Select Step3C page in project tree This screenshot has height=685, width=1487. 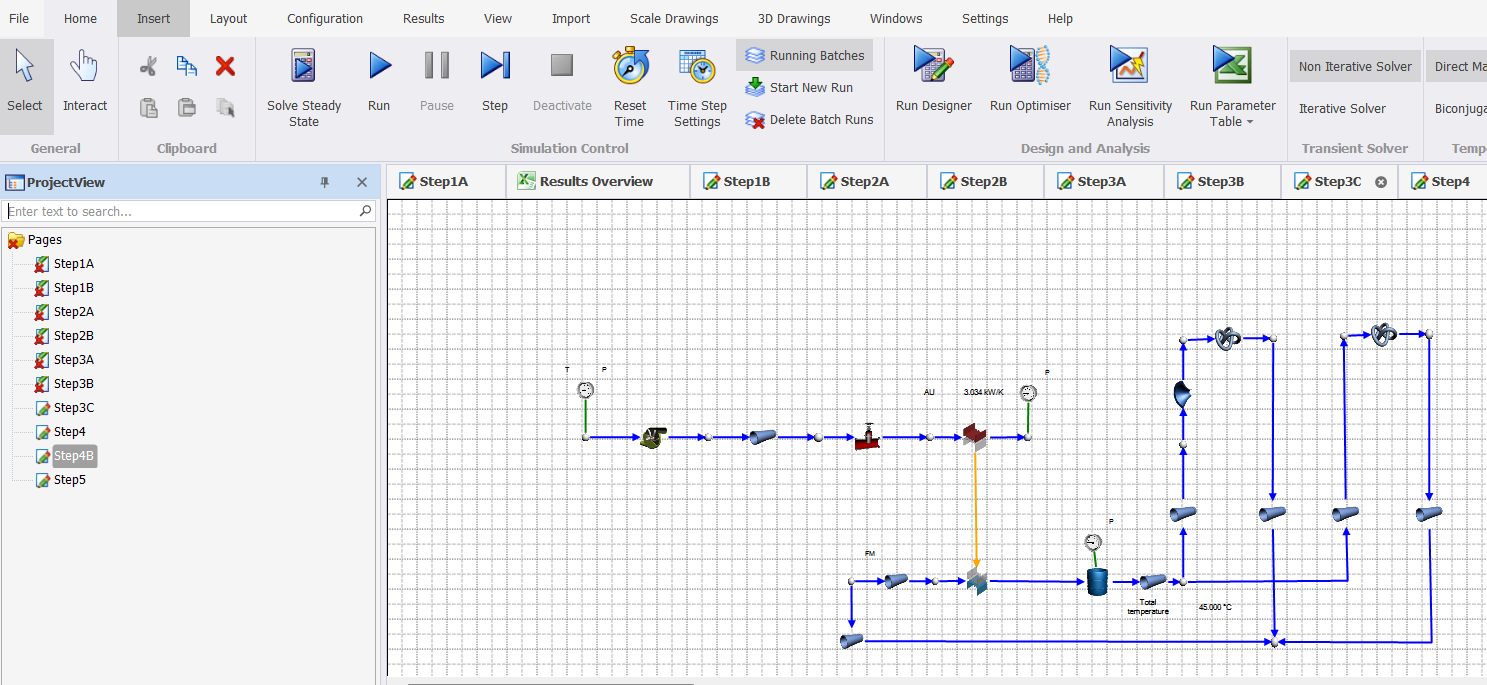(73, 408)
